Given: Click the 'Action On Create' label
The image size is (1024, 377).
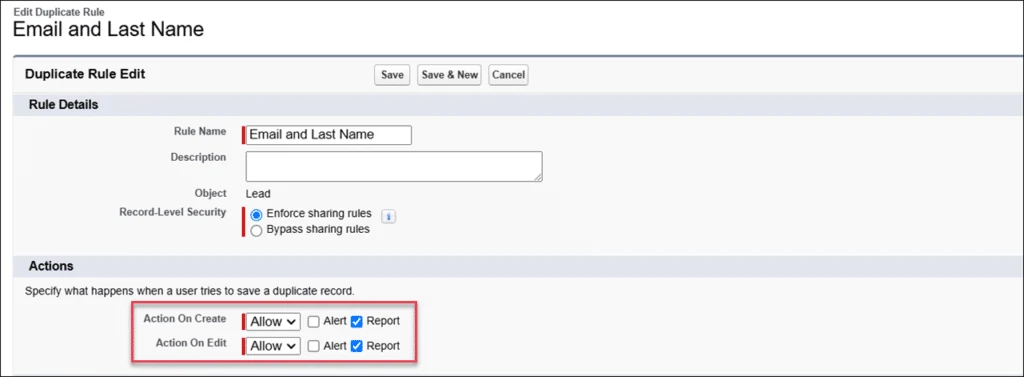Looking at the screenshot, I should [x=185, y=319].
